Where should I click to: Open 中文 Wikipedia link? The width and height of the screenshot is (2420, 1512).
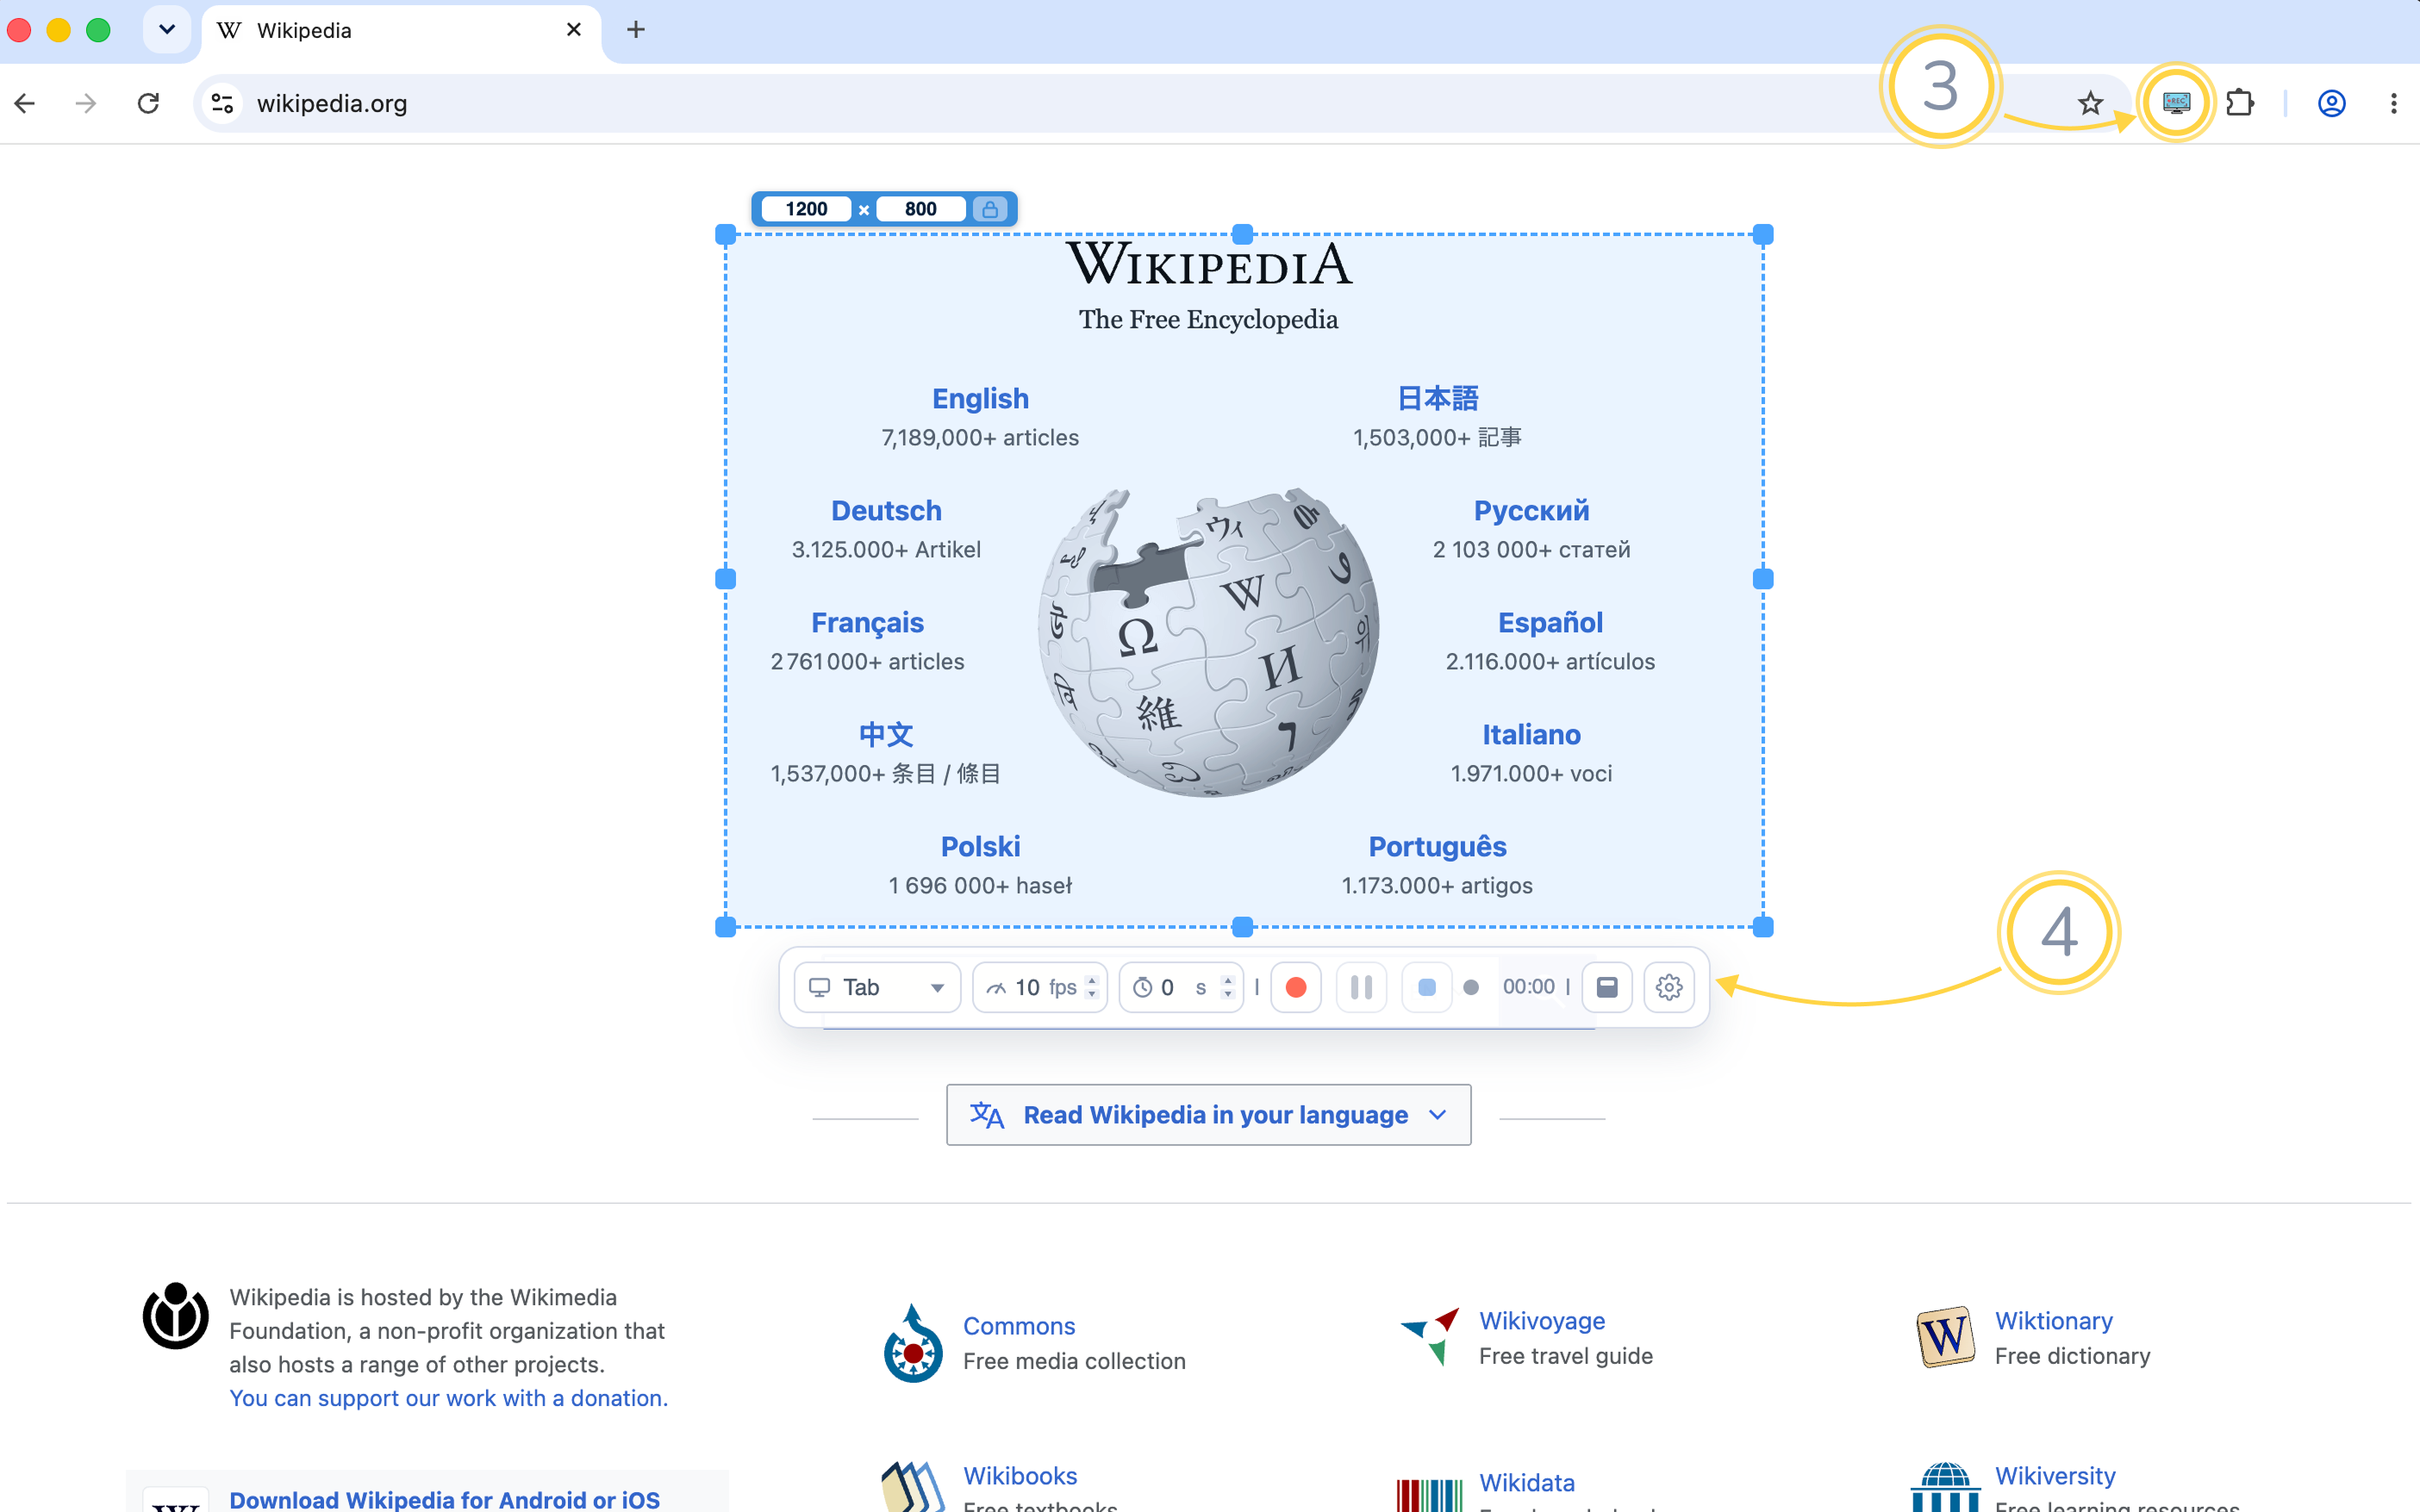tap(886, 734)
